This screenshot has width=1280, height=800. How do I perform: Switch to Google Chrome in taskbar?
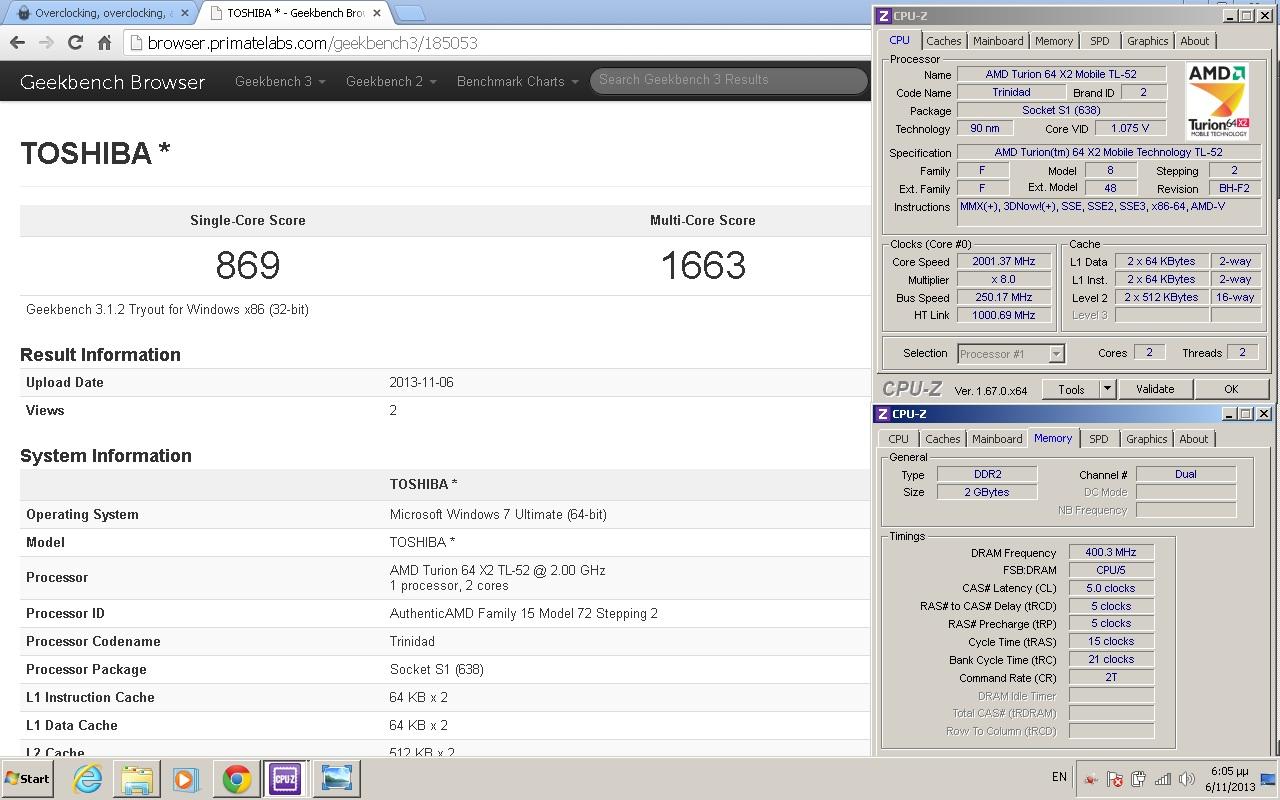pos(237,778)
